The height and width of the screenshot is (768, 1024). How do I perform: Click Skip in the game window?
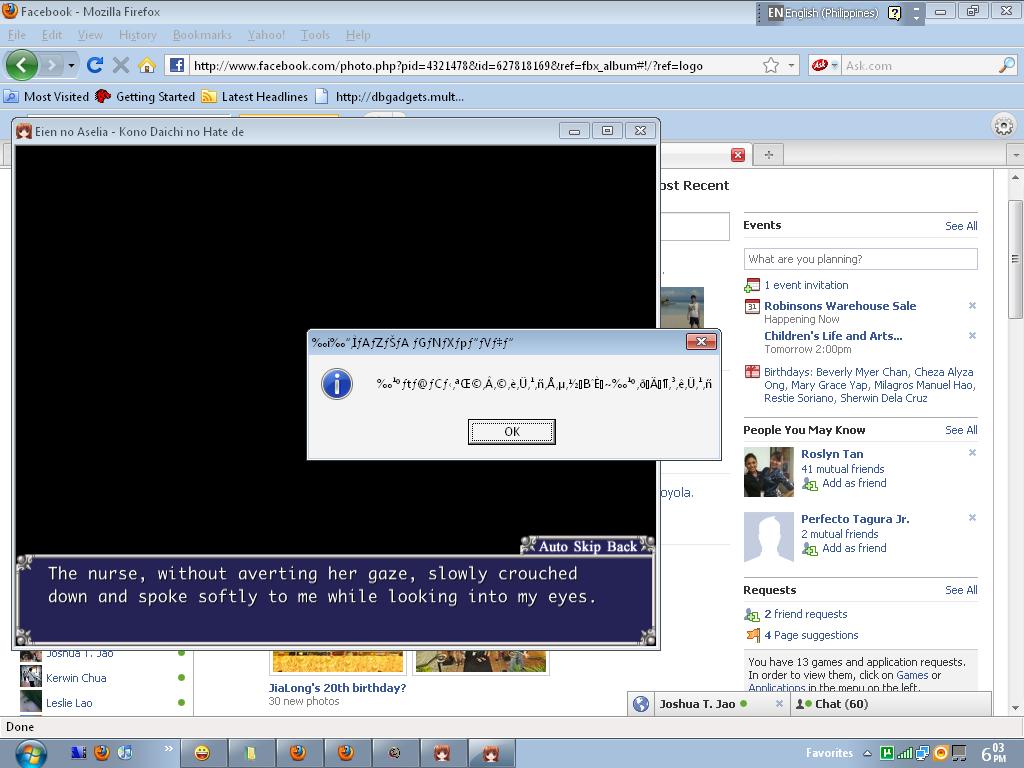point(588,547)
